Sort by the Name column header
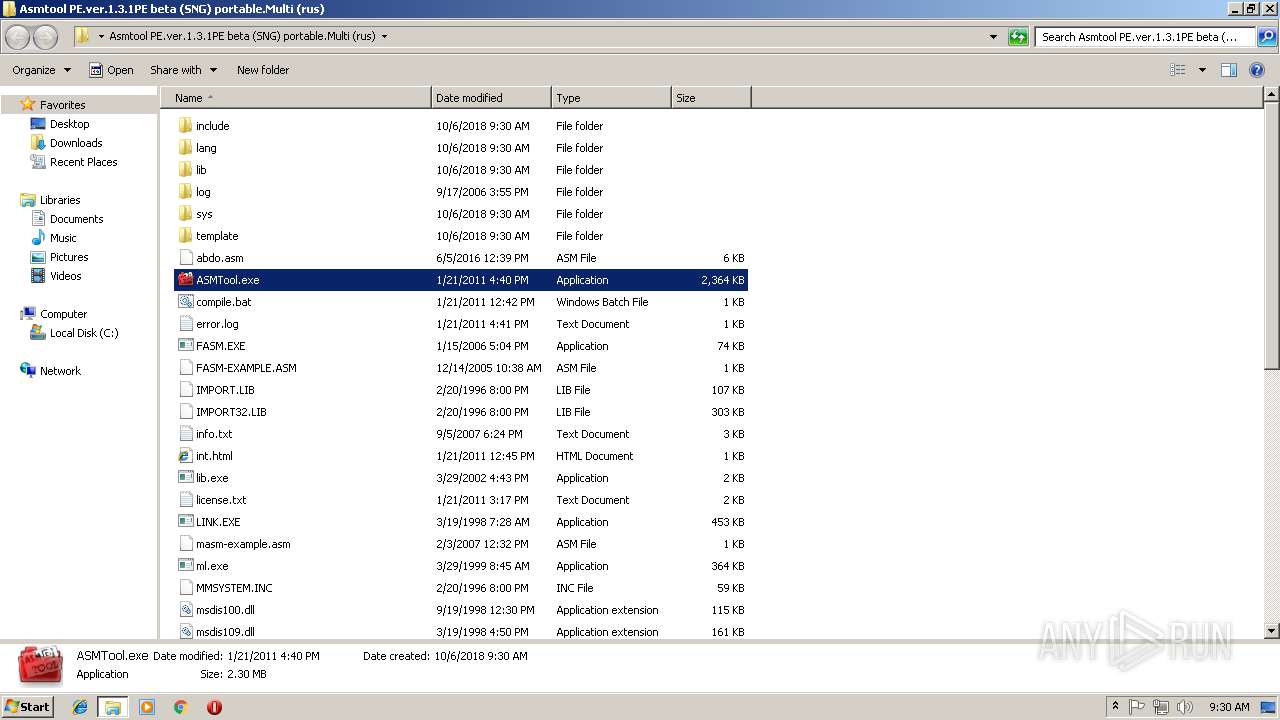 click(296, 98)
